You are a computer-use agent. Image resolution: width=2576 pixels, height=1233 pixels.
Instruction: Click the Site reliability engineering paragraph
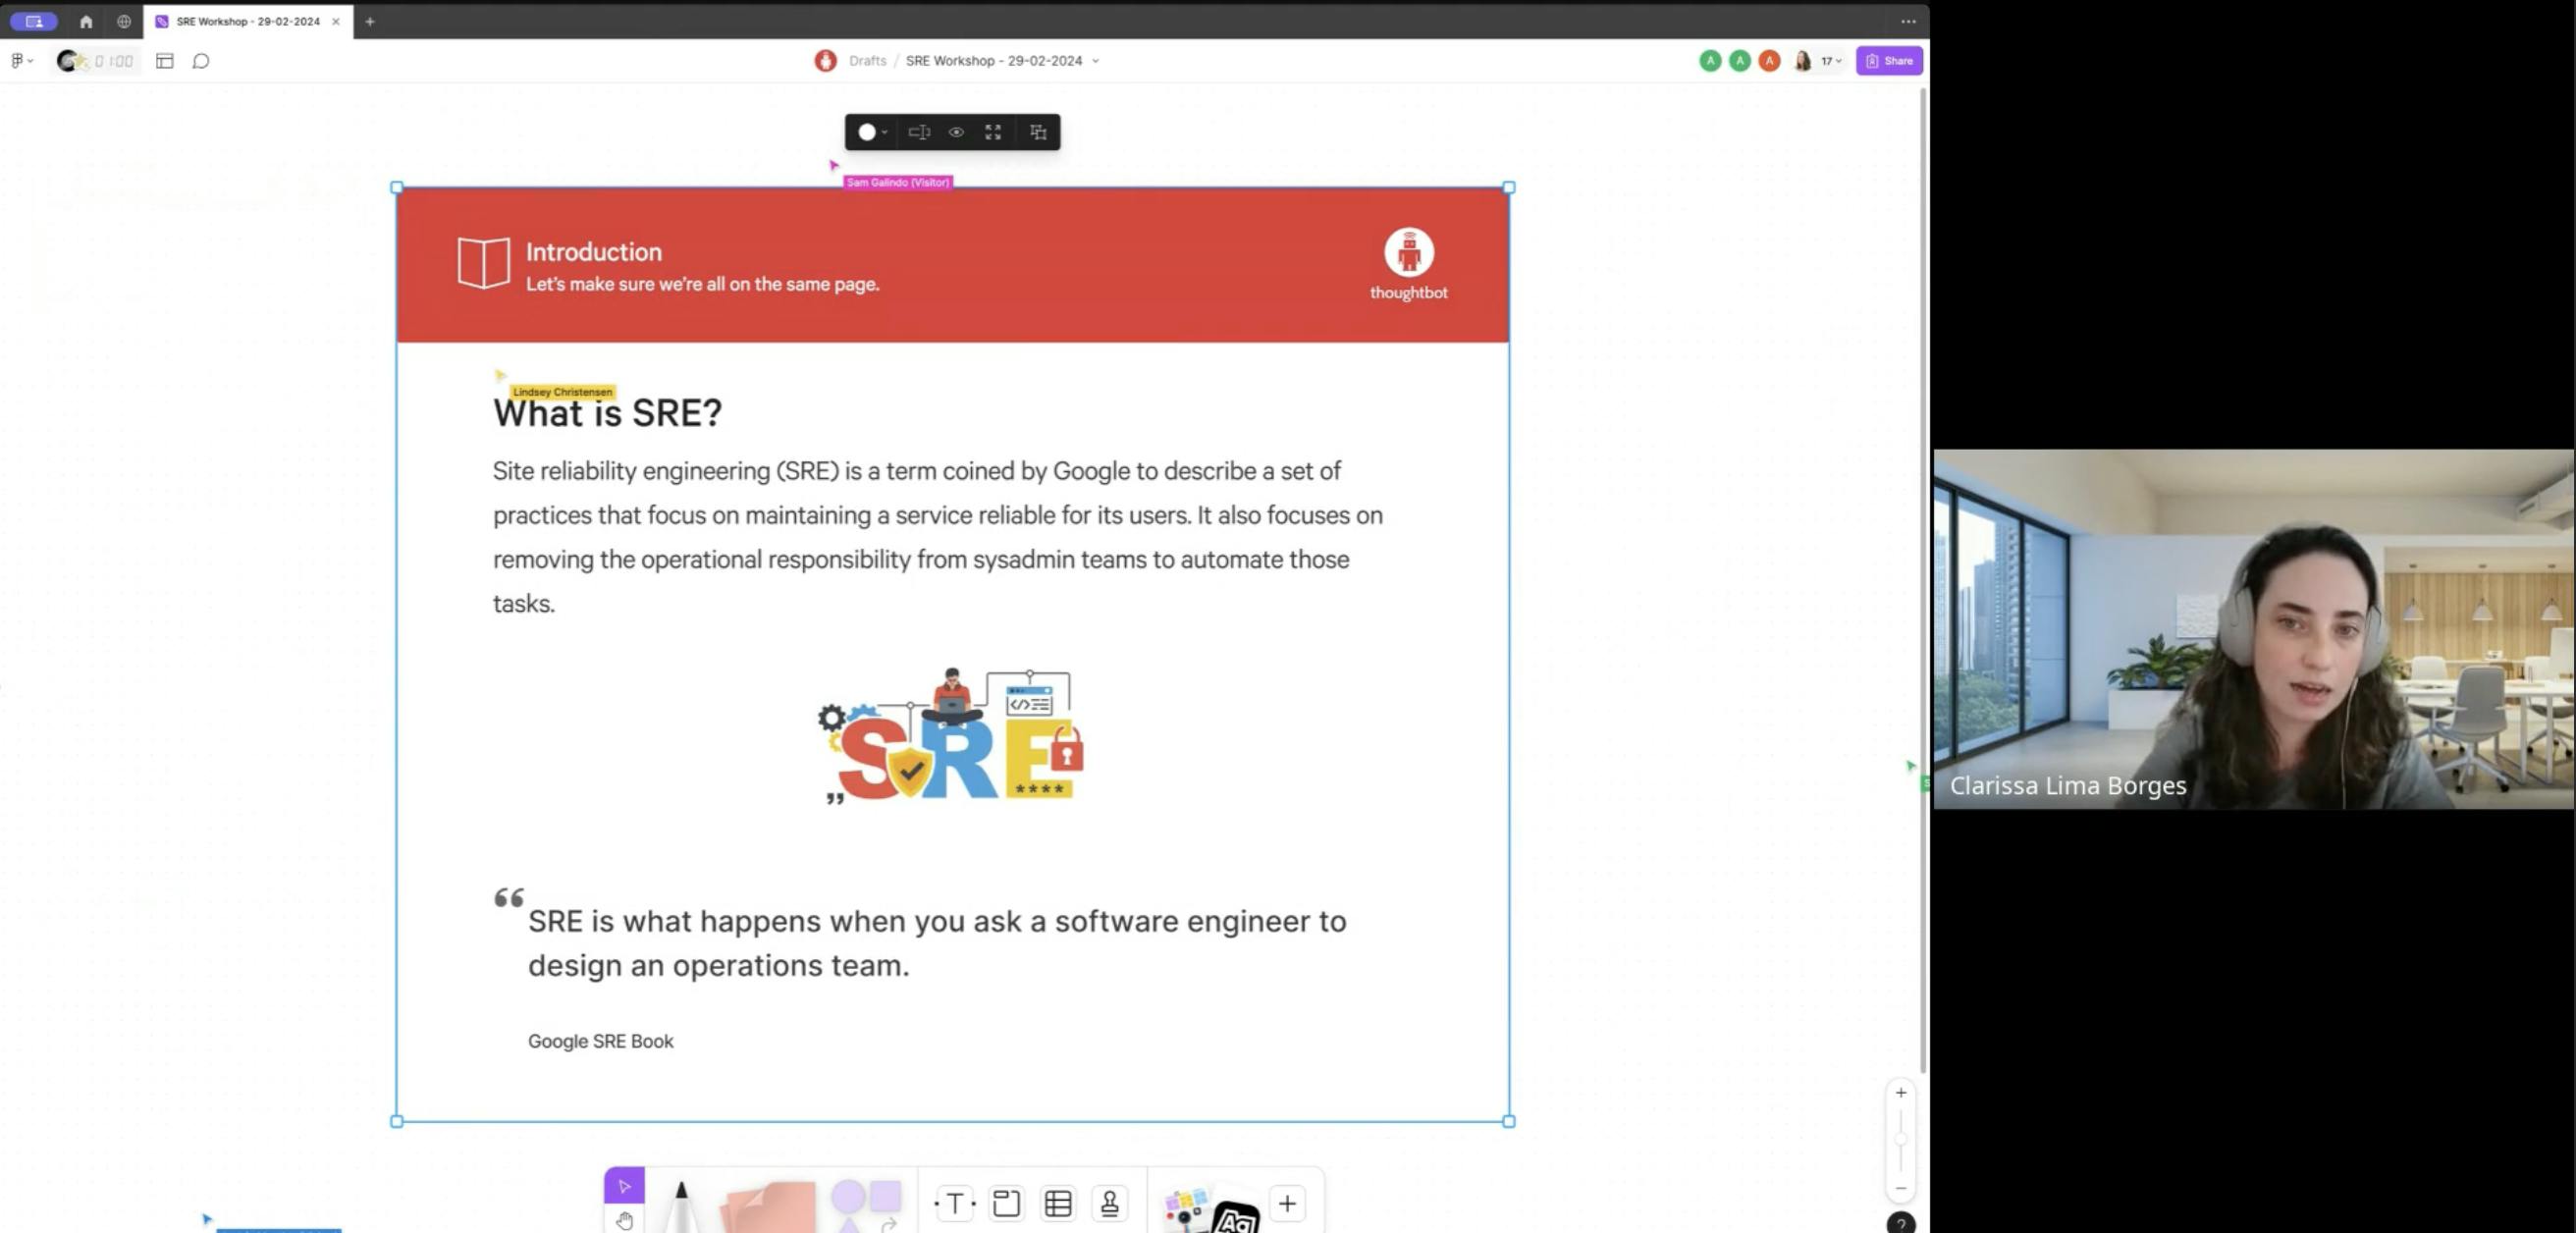937,537
